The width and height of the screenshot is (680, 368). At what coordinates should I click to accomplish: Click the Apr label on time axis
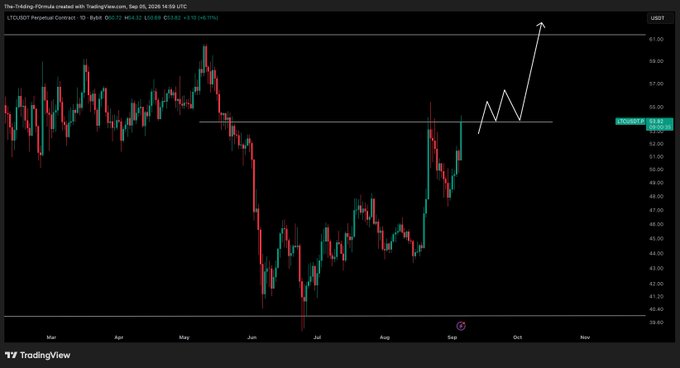coord(119,337)
